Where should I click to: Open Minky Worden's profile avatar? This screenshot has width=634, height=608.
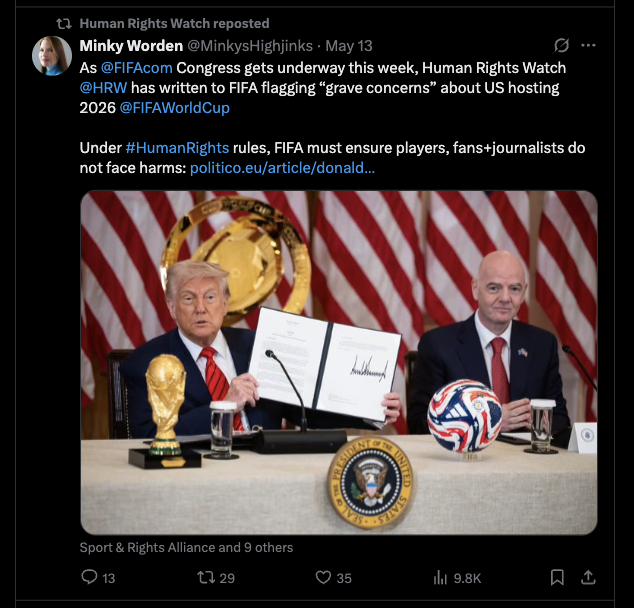[52, 56]
